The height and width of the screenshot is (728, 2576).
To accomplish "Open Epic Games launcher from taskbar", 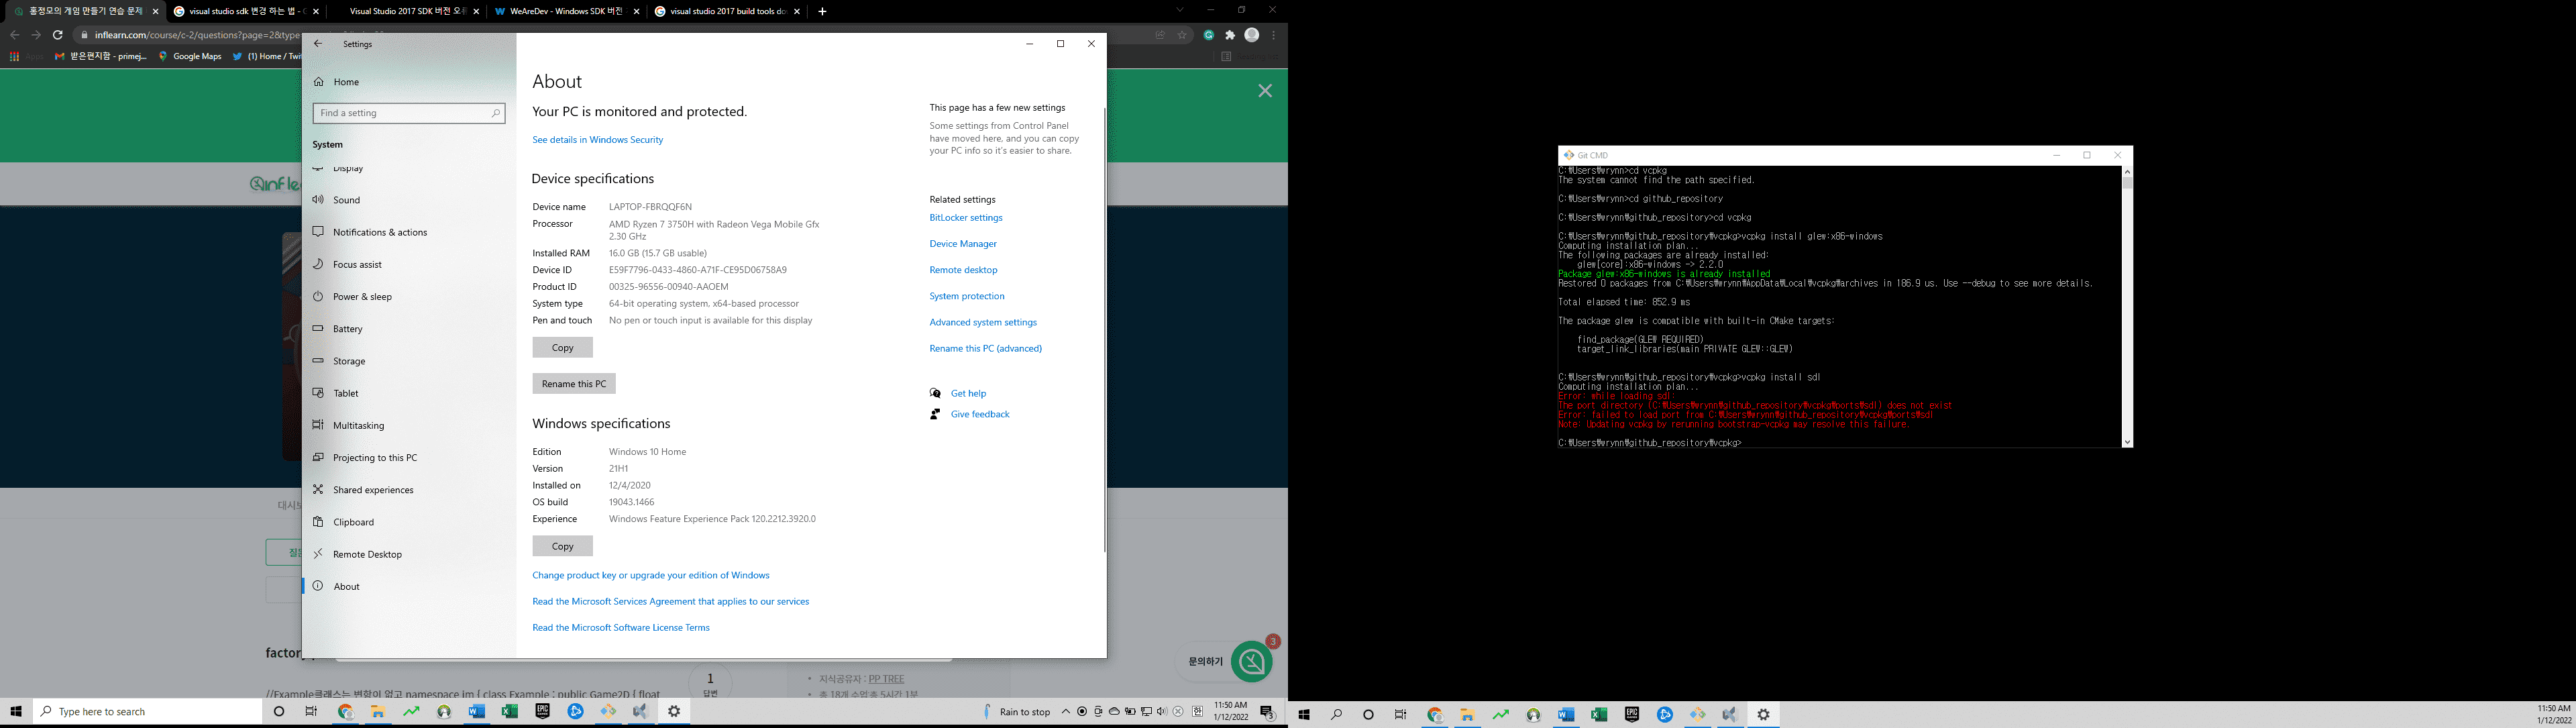I will (542, 712).
